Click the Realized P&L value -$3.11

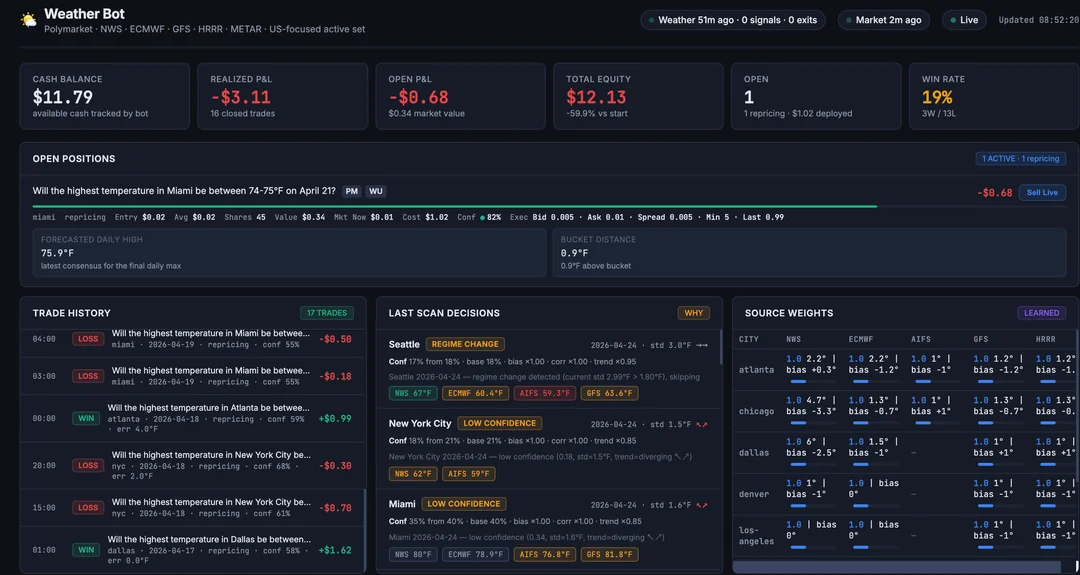coord(240,98)
